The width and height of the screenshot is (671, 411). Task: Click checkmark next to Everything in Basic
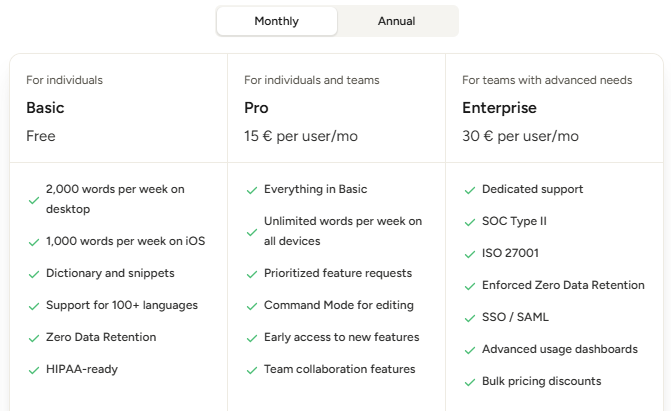pyautogui.click(x=252, y=190)
